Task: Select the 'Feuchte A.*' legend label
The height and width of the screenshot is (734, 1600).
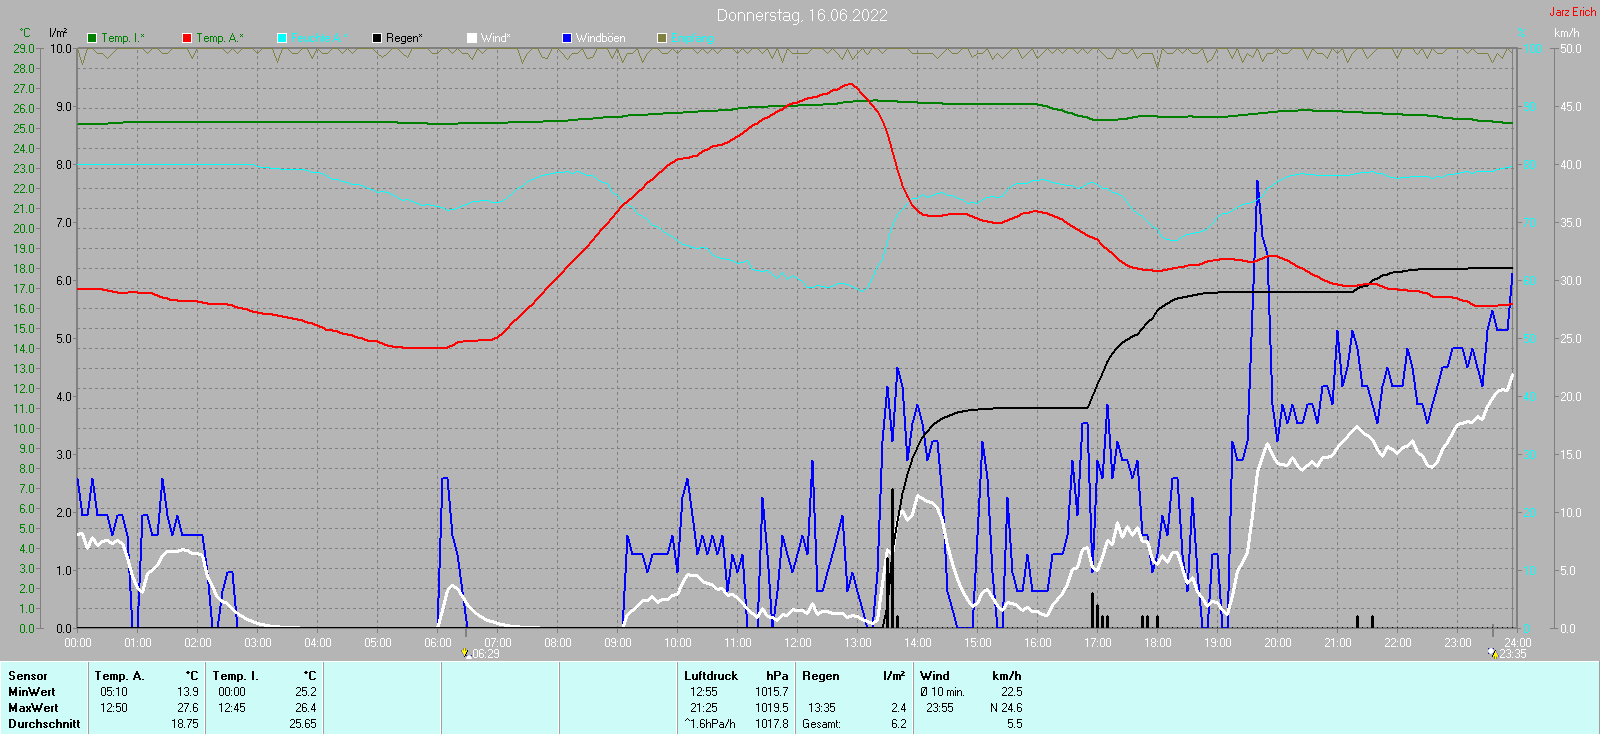Action: pos(319,38)
